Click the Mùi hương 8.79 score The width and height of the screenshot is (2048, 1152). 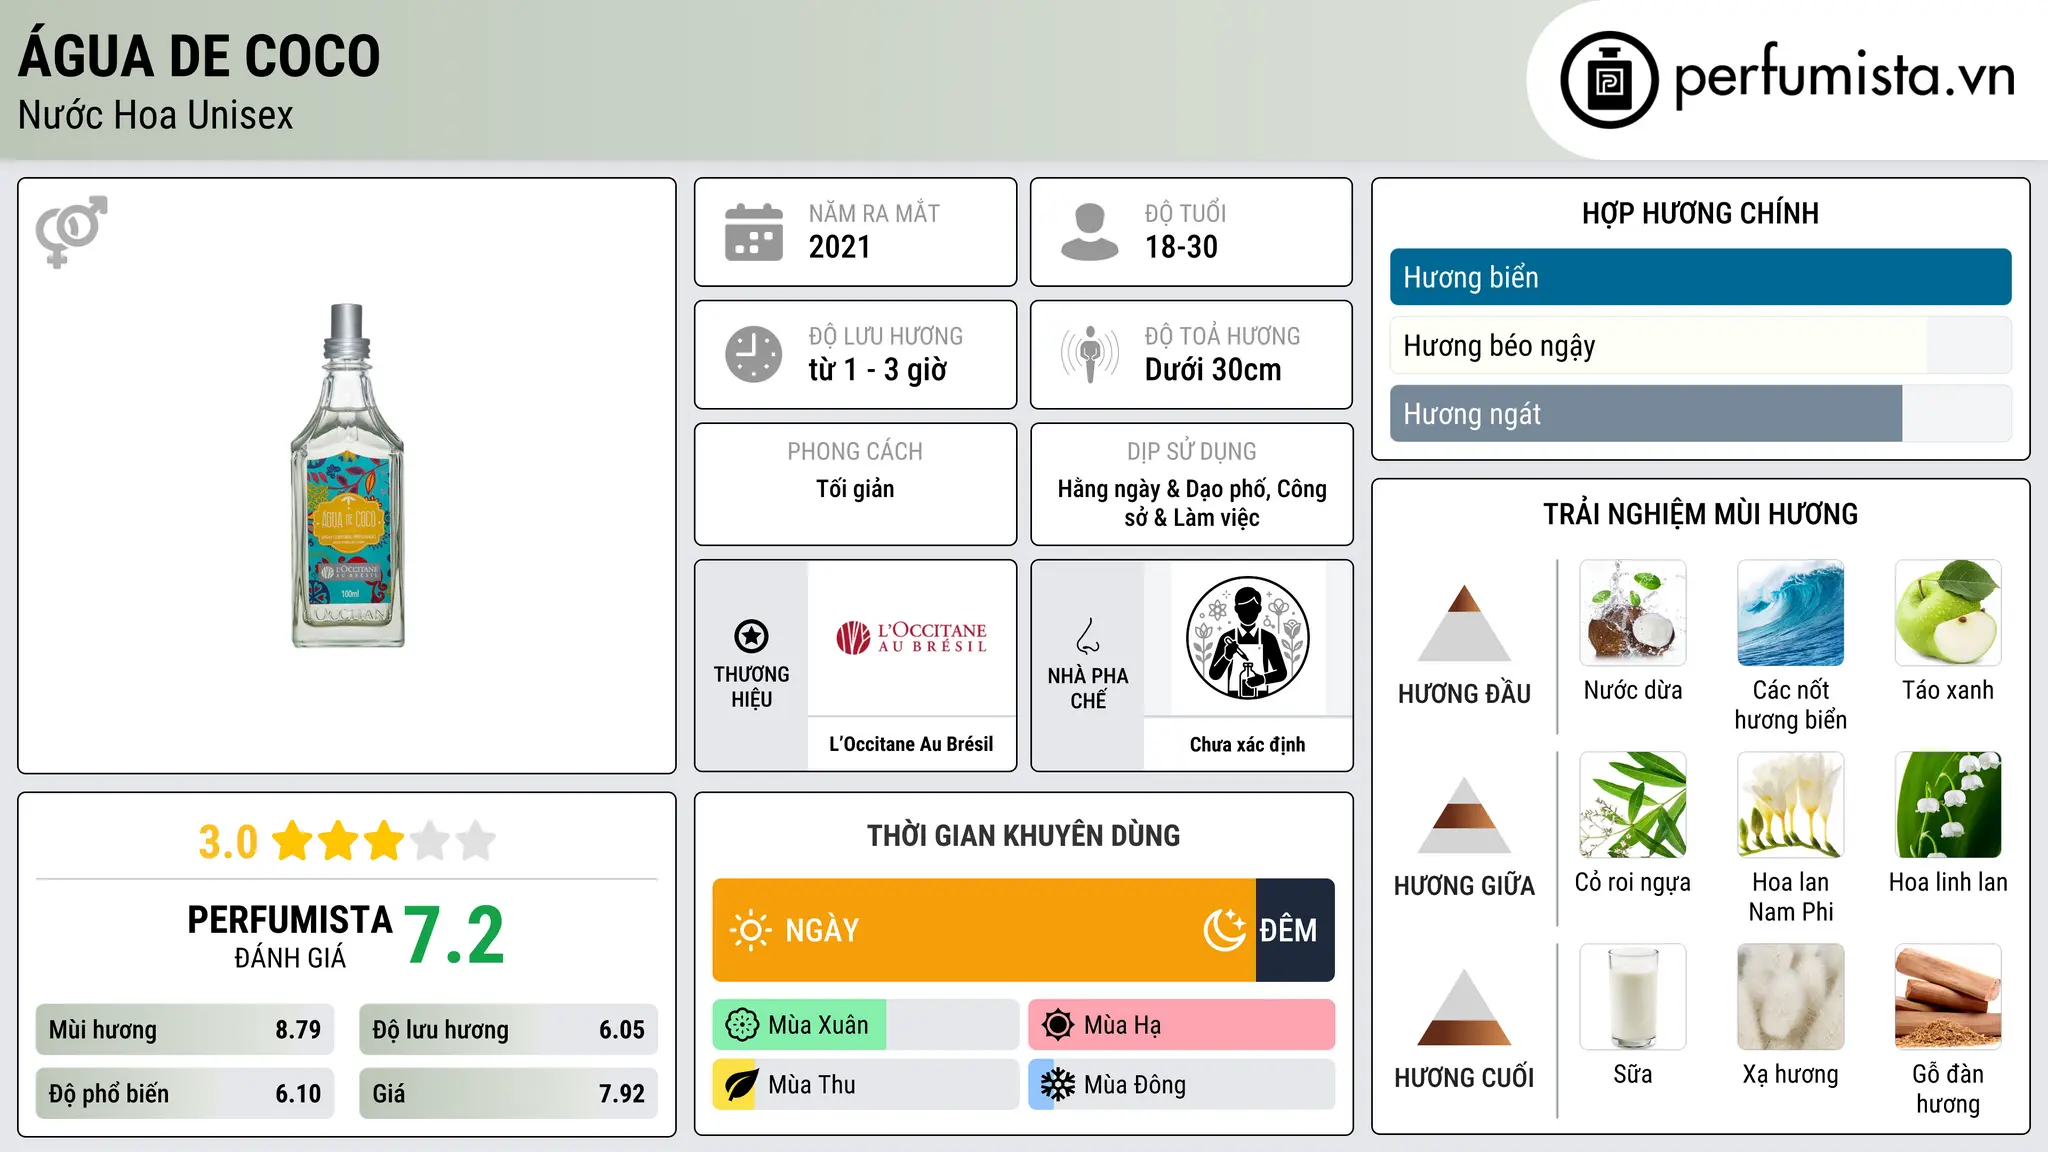185,1029
